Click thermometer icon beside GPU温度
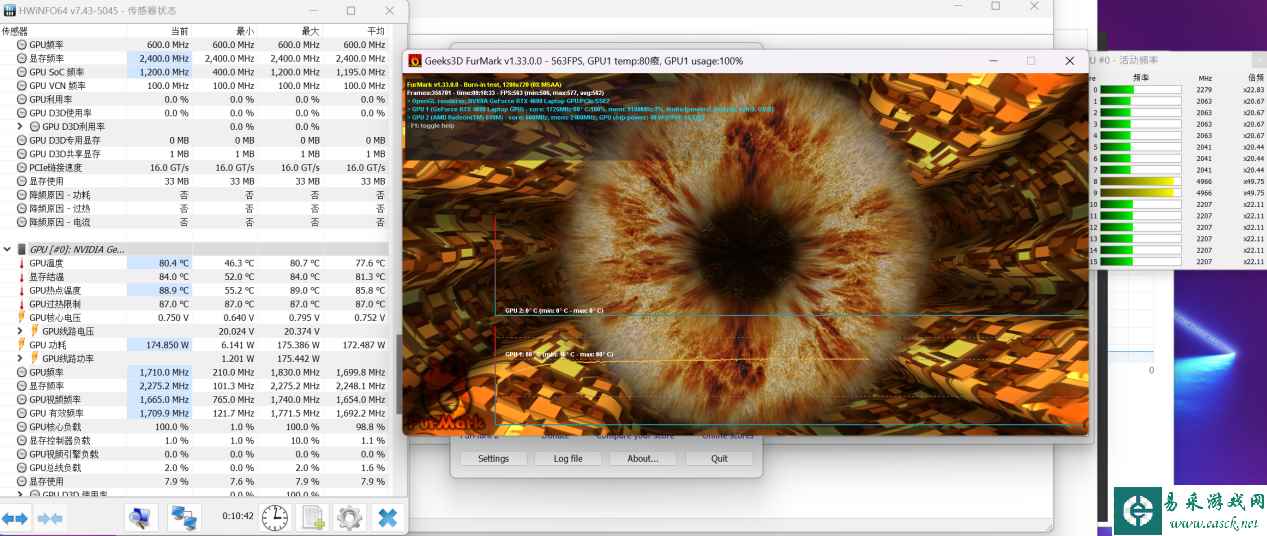 21,263
